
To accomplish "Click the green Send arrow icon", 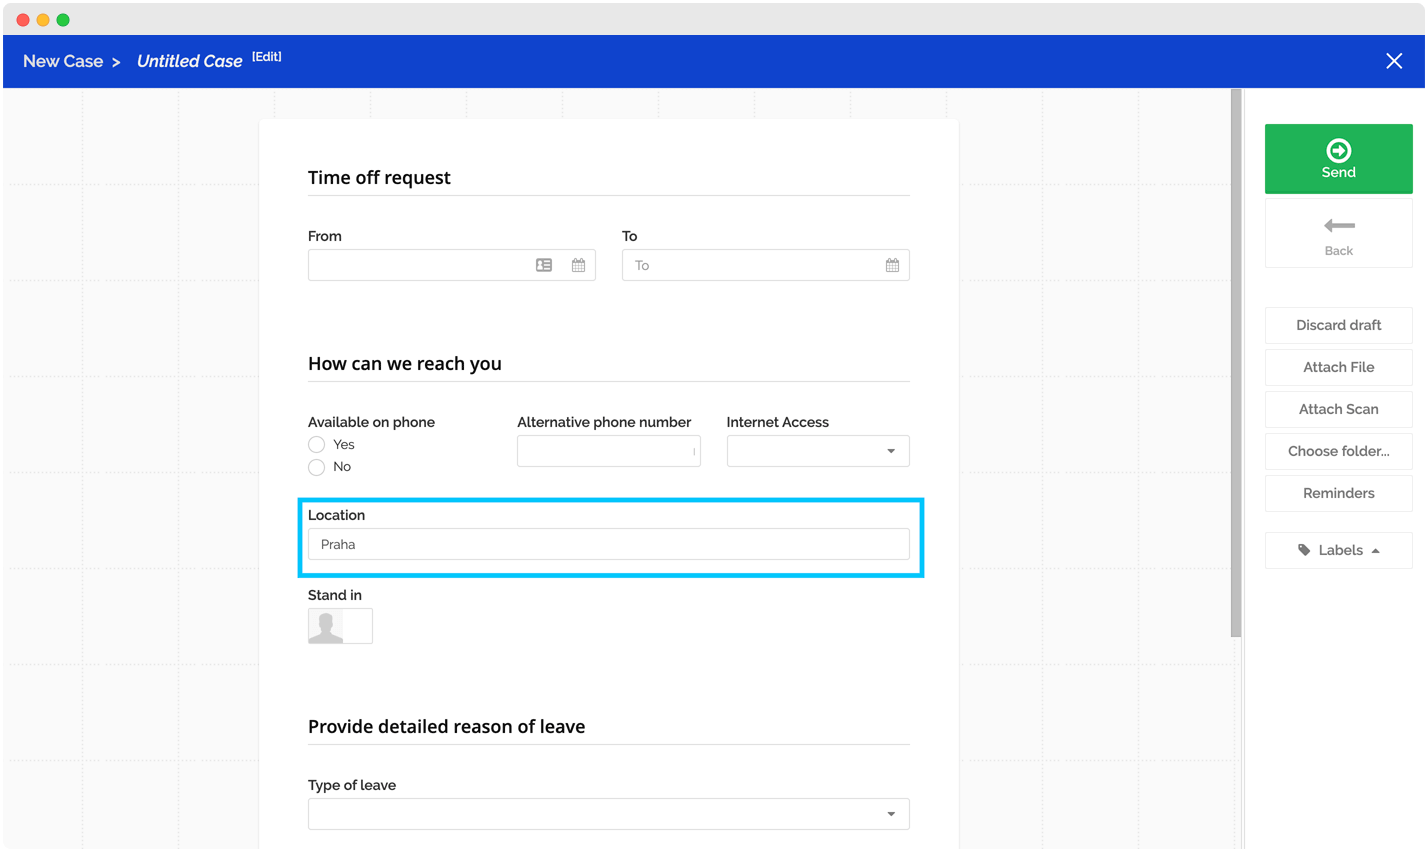I will pyautogui.click(x=1338, y=150).
